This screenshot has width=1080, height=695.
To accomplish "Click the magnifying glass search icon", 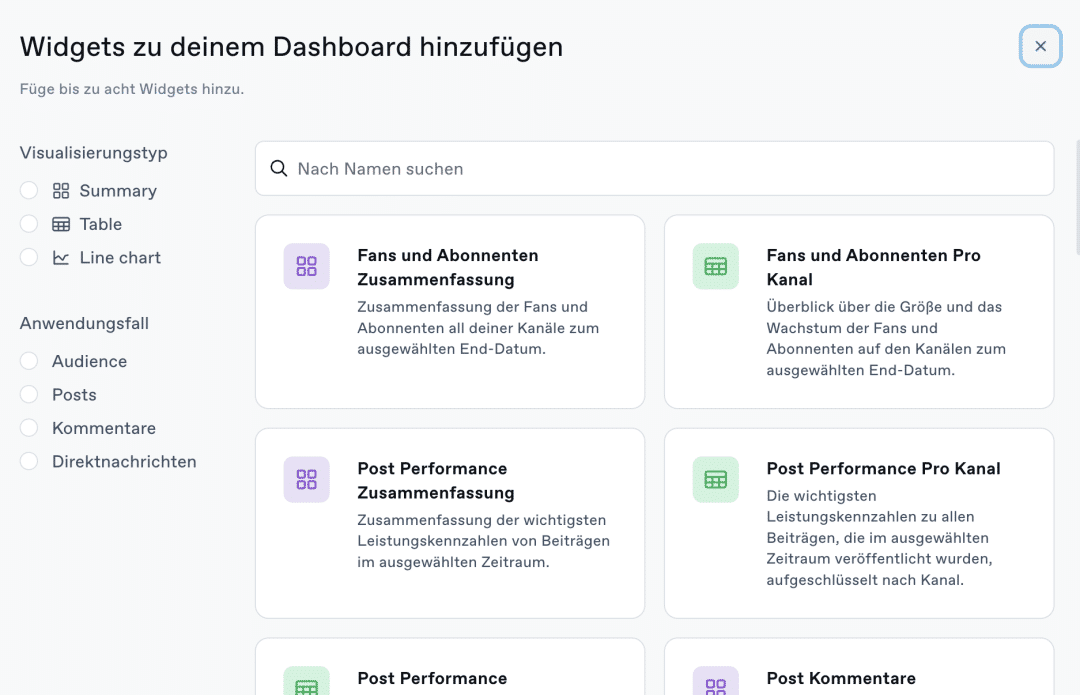I will tap(279, 169).
